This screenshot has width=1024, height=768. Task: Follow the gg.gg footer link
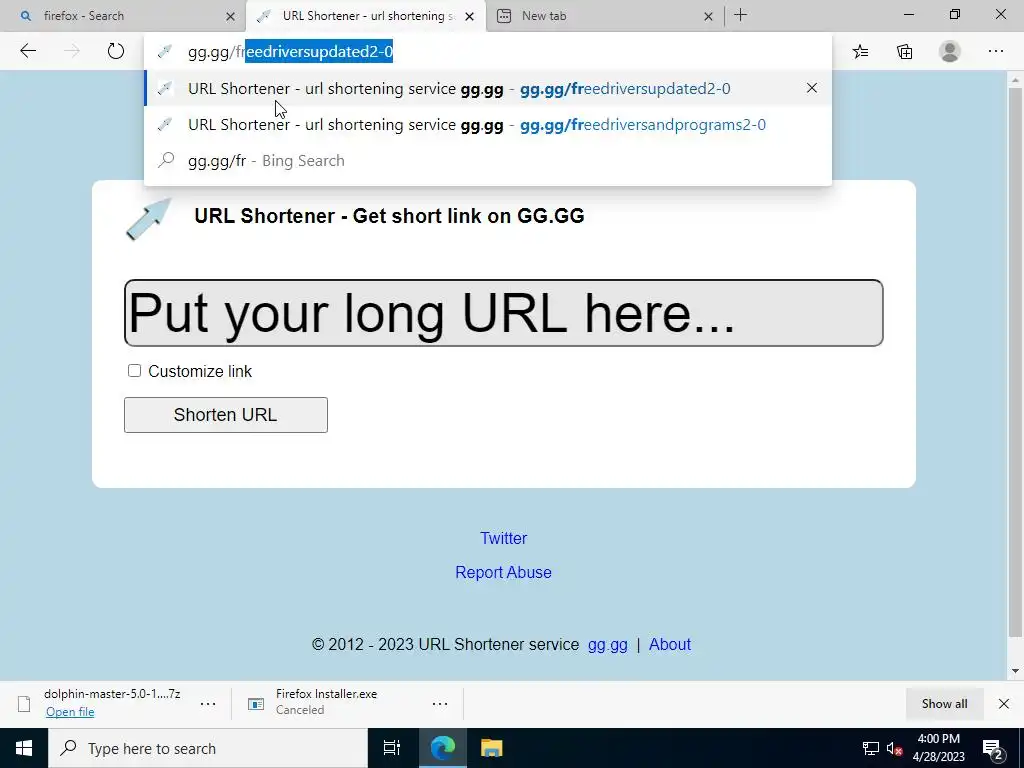(x=607, y=645)
